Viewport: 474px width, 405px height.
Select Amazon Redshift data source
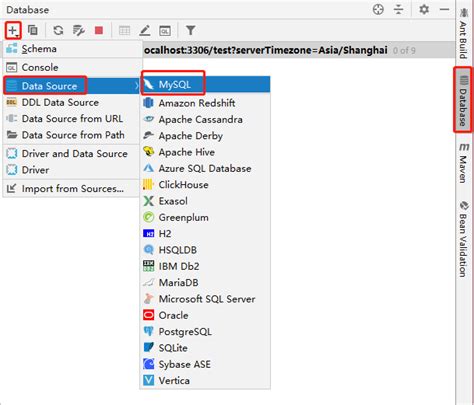pos(205,103)
